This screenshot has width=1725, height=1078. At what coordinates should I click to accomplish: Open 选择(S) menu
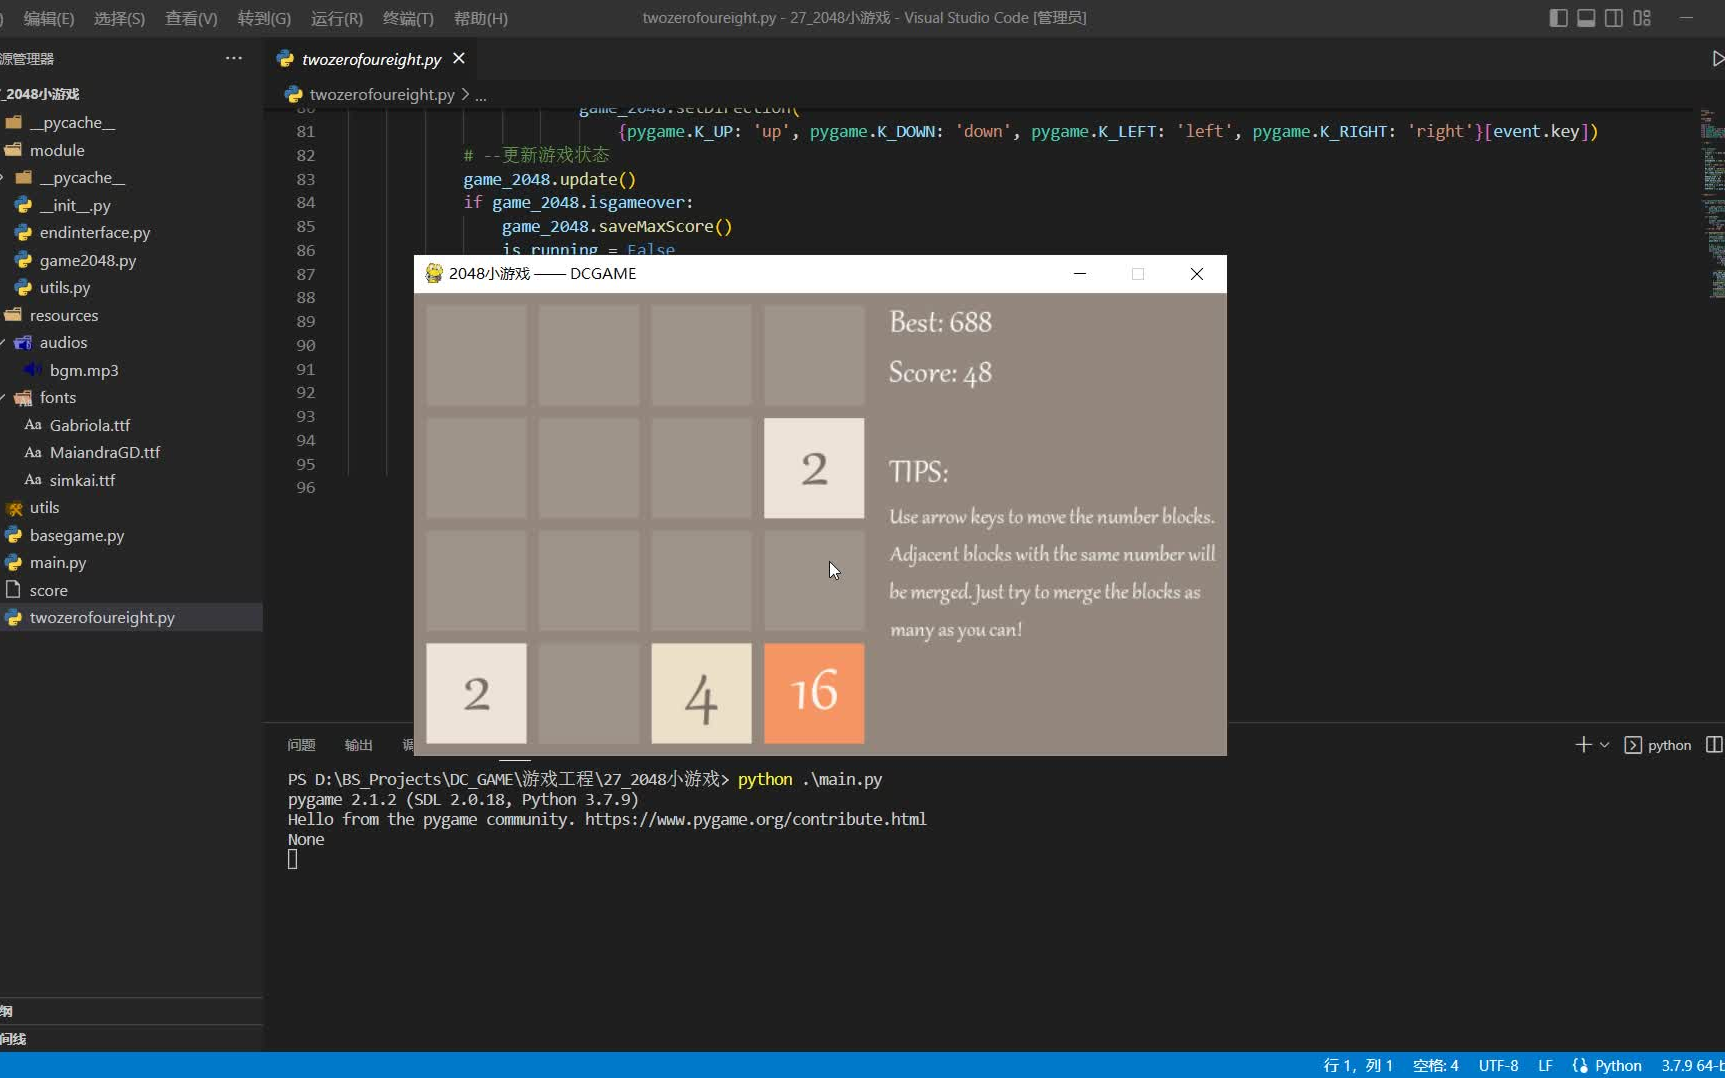click(x=119, y=18)
